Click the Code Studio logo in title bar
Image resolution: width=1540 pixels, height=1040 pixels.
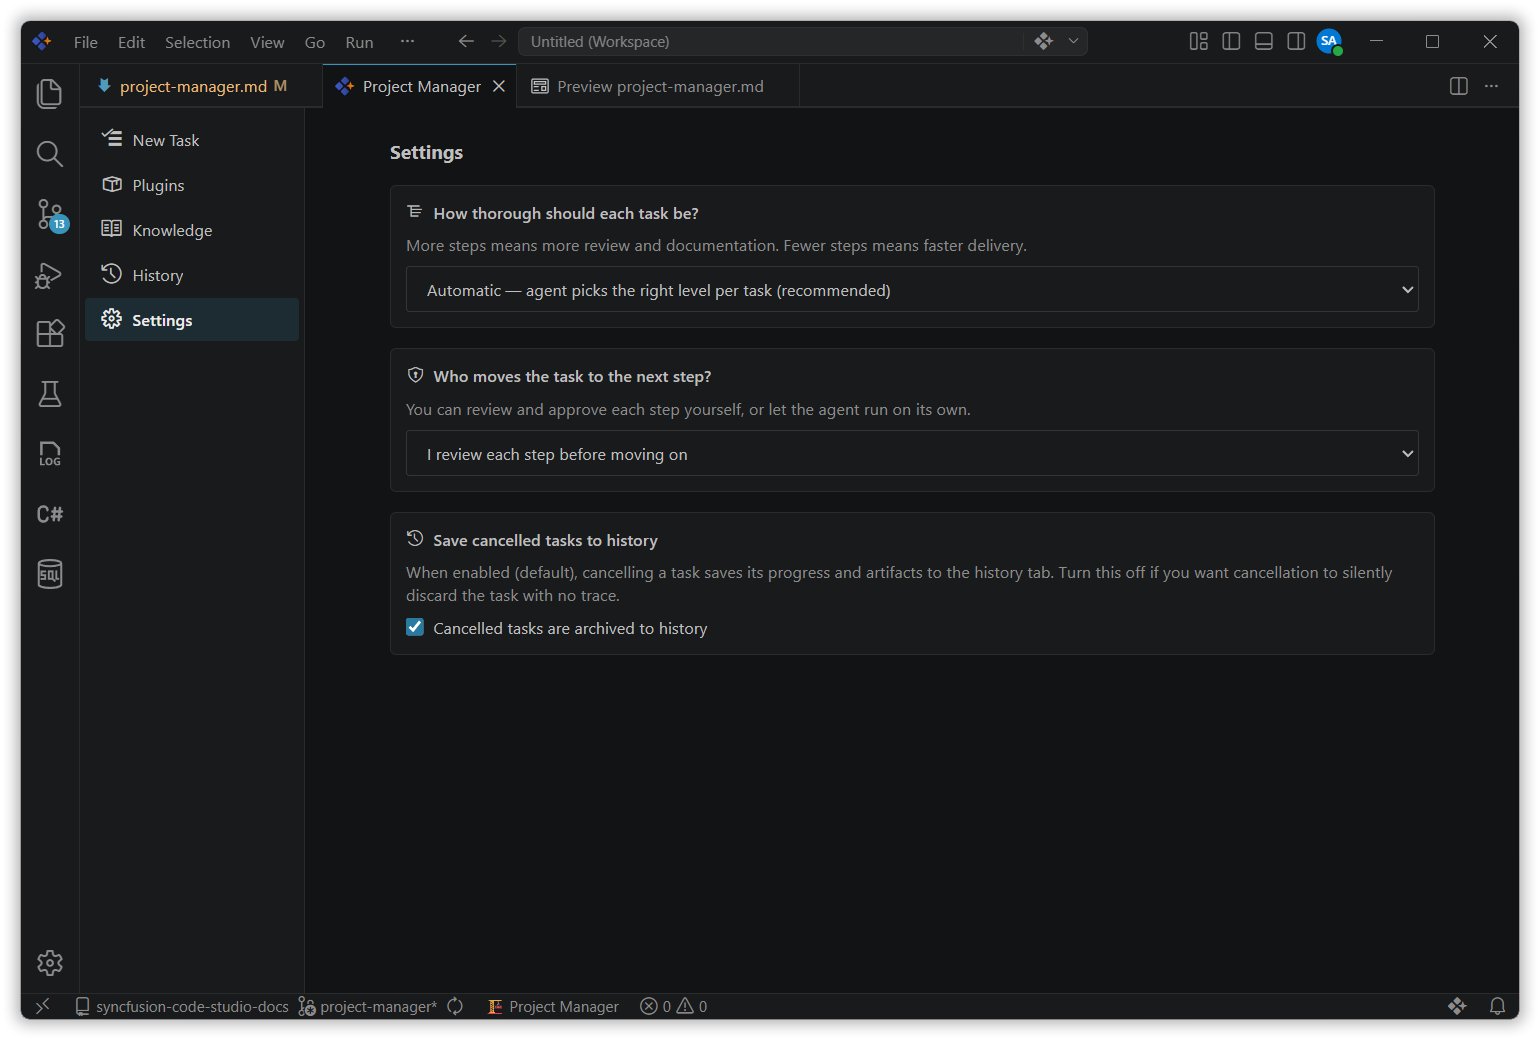[41, 41]
